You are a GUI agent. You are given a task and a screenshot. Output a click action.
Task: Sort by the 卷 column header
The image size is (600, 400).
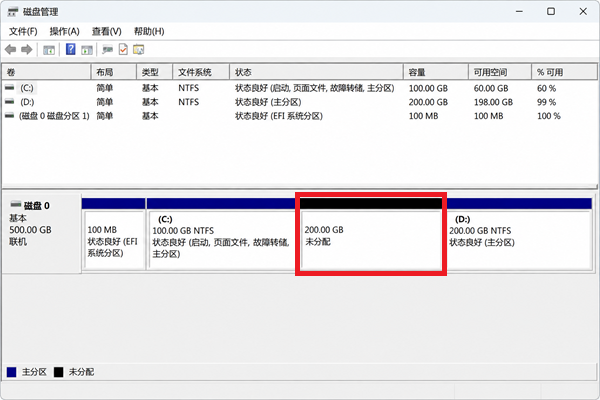pyautogui.click(x=46, y=72)
